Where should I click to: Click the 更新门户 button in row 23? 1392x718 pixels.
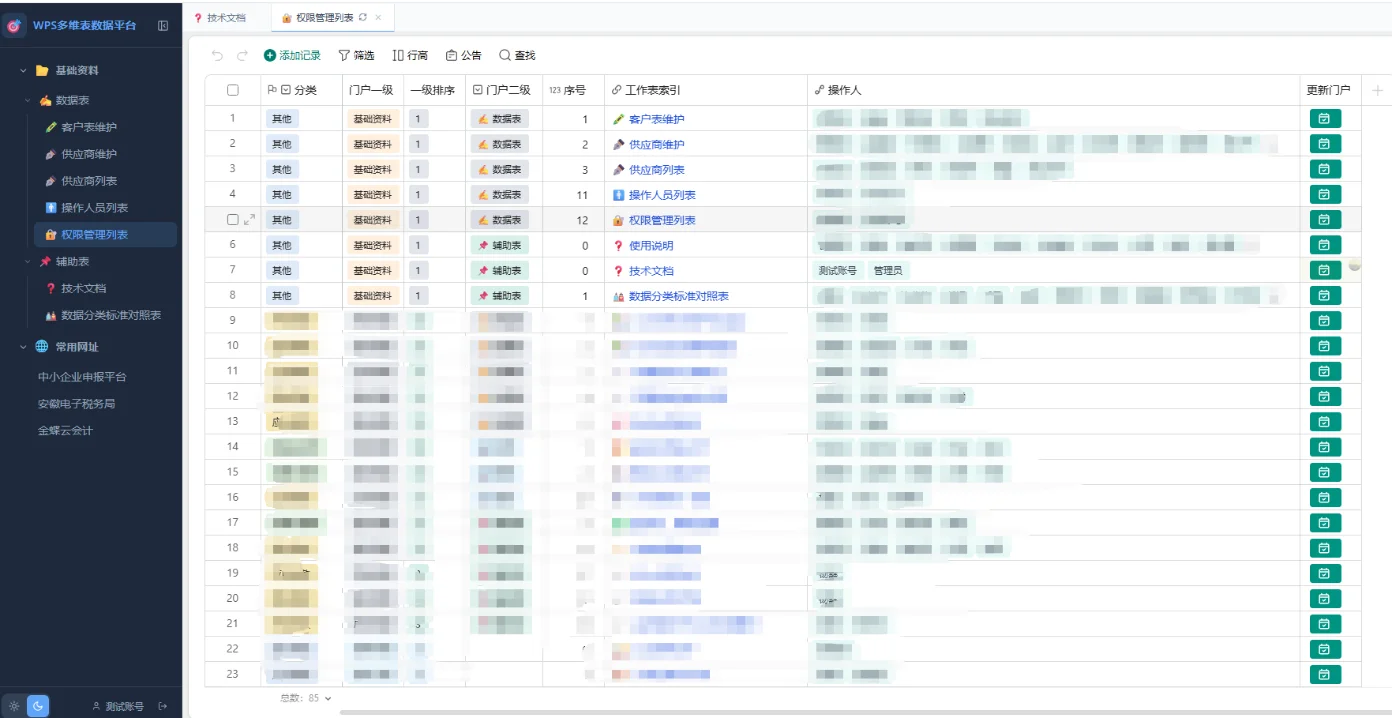(1325, 674)
